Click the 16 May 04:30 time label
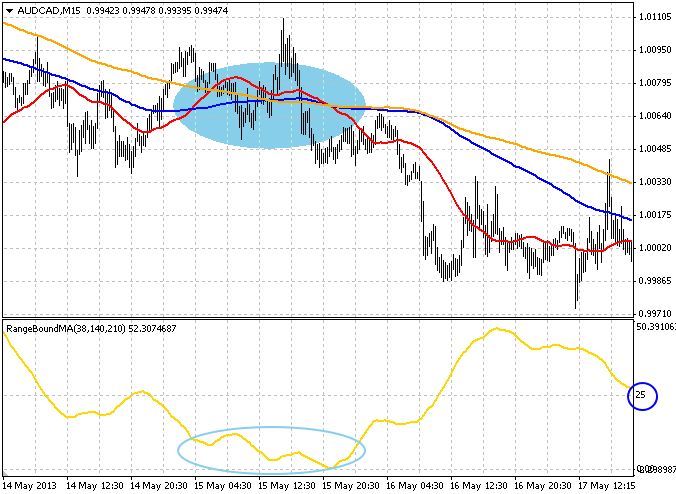Screen dimensions: 676x494 tap(414, 484)
